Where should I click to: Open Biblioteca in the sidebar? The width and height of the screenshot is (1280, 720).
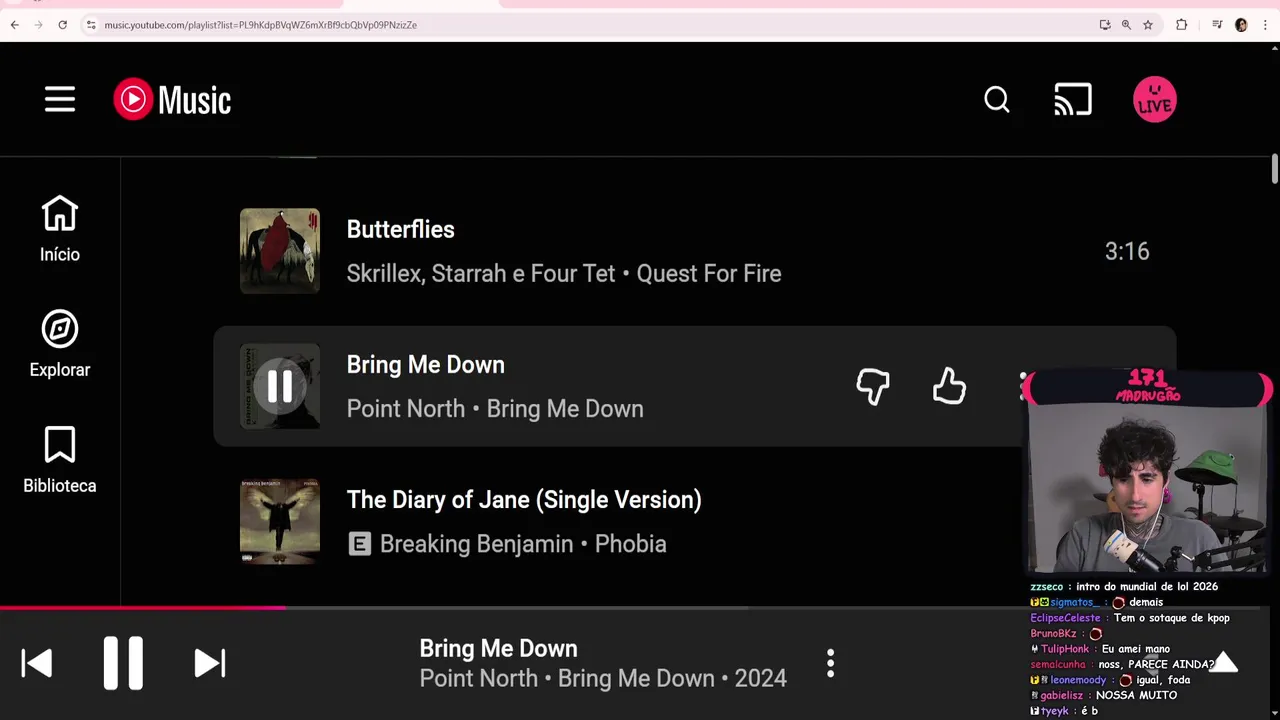[x=60, y=460]
